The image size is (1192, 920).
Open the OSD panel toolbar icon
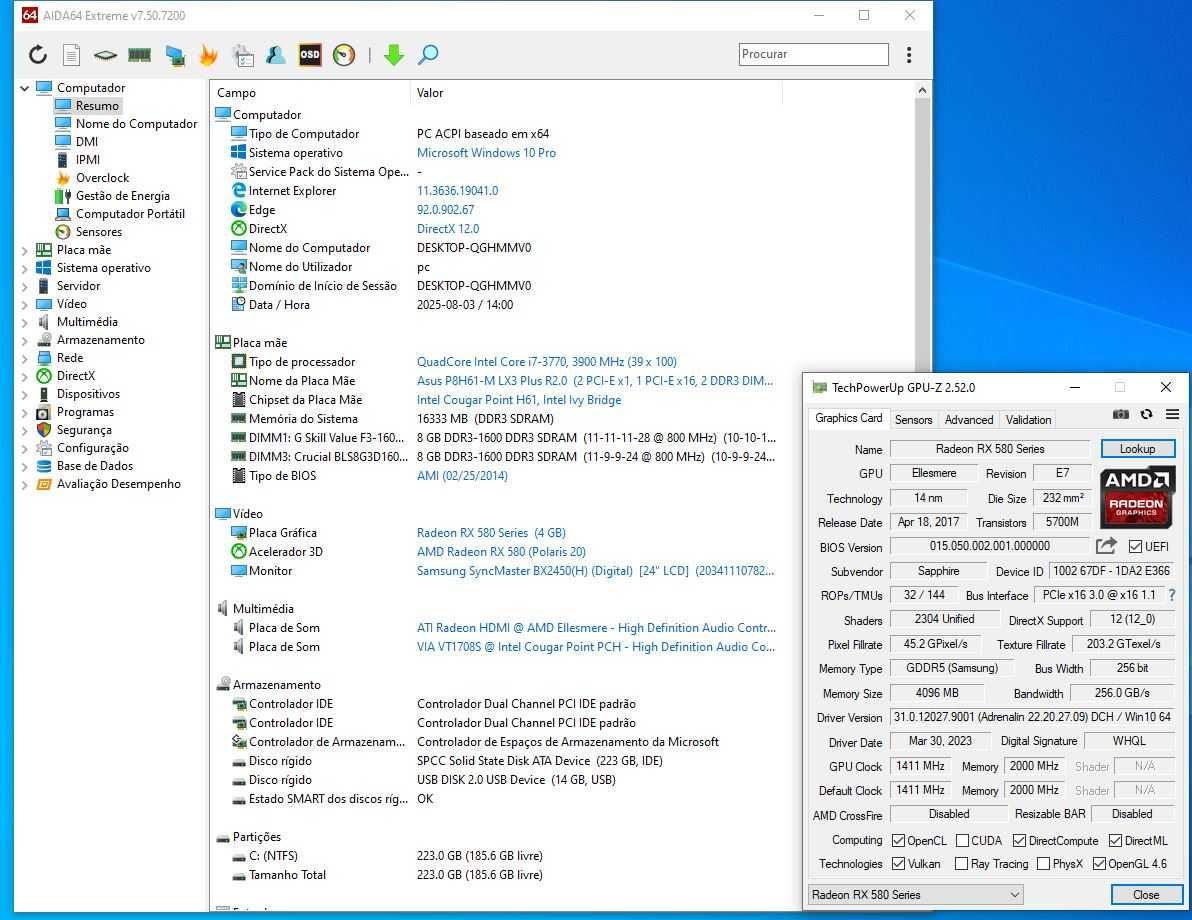point(309,55)
